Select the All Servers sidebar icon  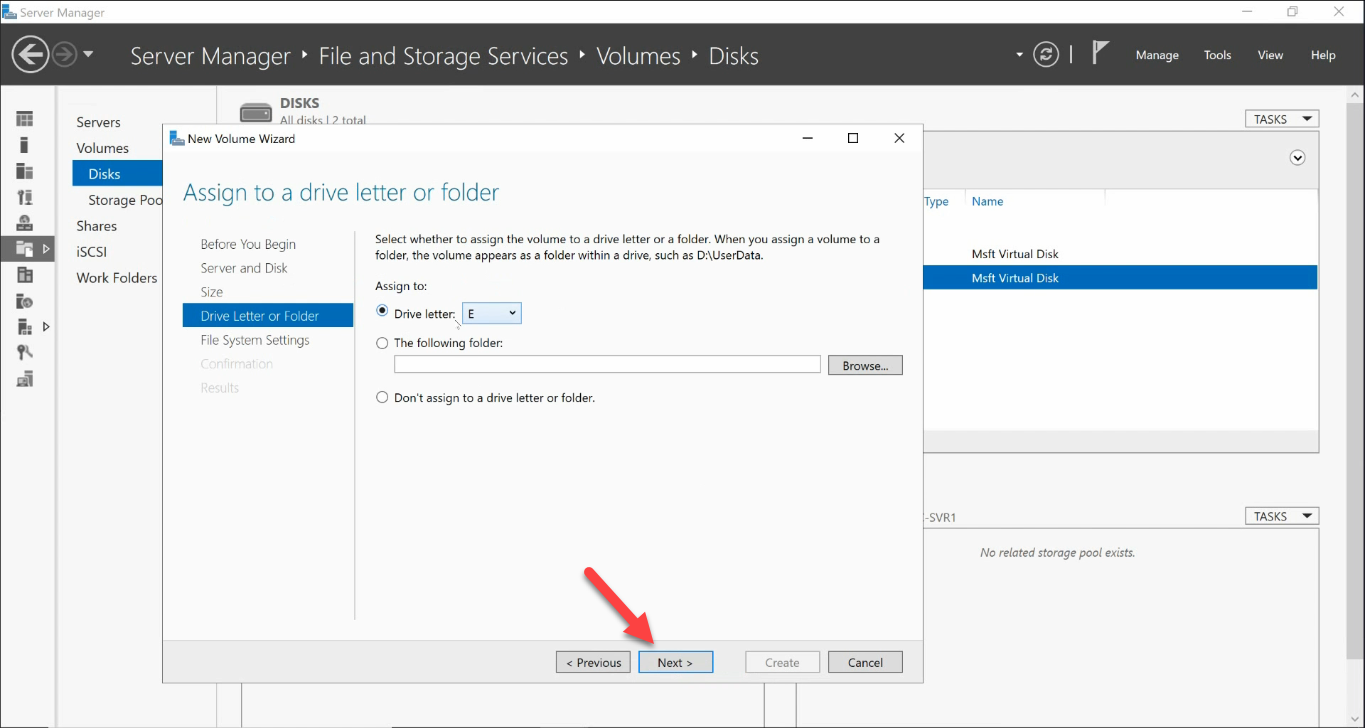pyautogui.click(x=25, y=171)
